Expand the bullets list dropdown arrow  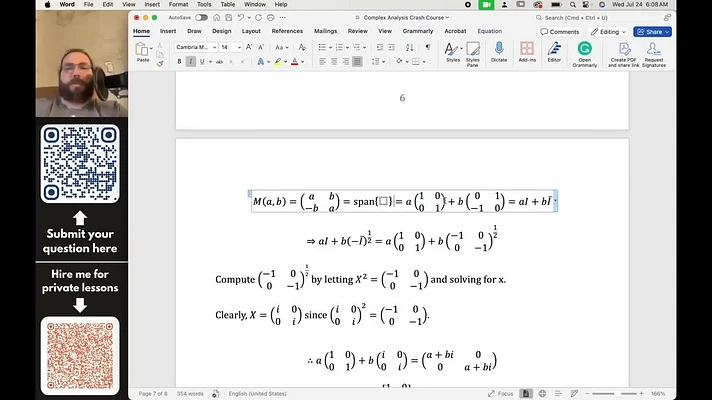tap(331, 48)
